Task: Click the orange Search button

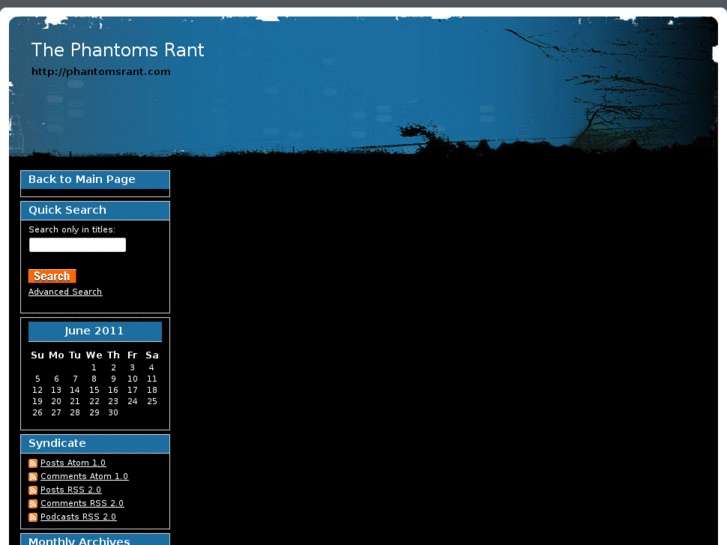Action: pos(52,276)
